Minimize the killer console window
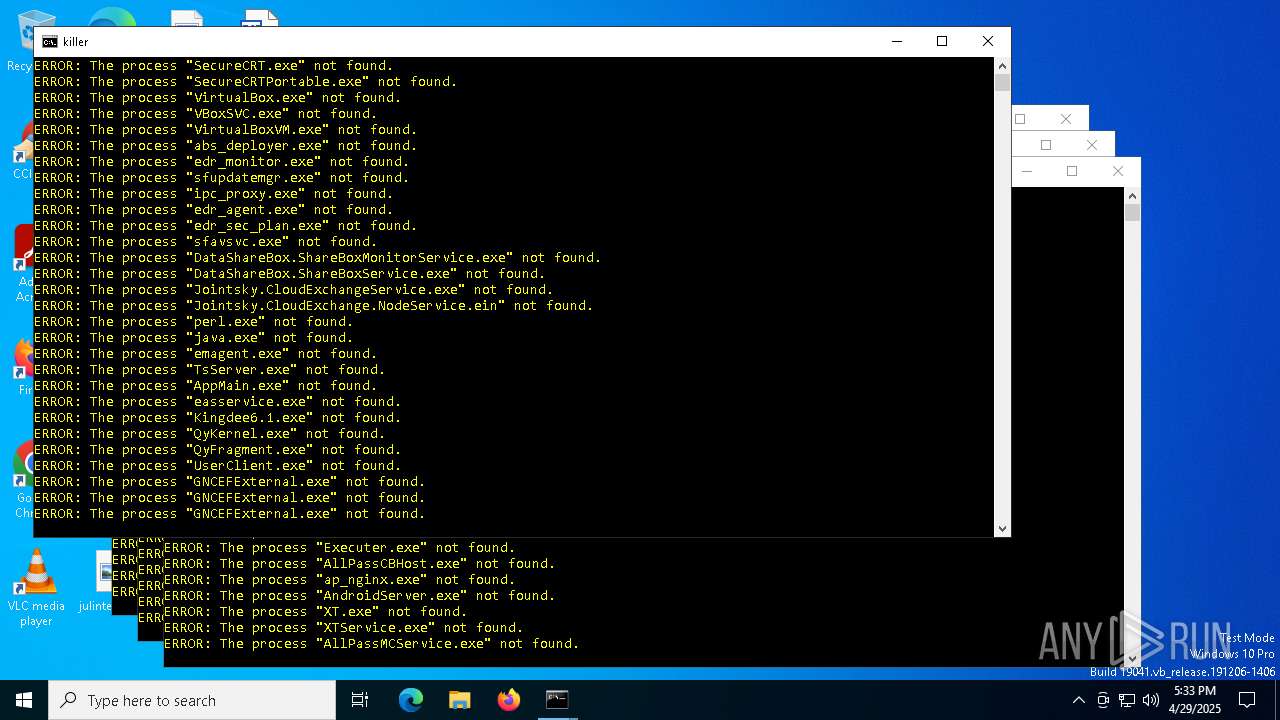Screen dimensions: 1280x720 click(896, 41)
